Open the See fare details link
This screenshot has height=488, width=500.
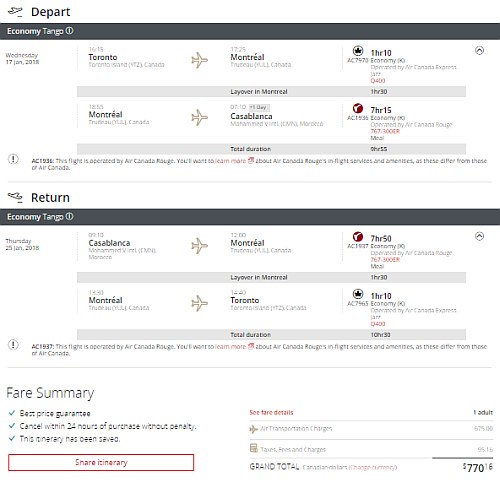click(271, 412)
